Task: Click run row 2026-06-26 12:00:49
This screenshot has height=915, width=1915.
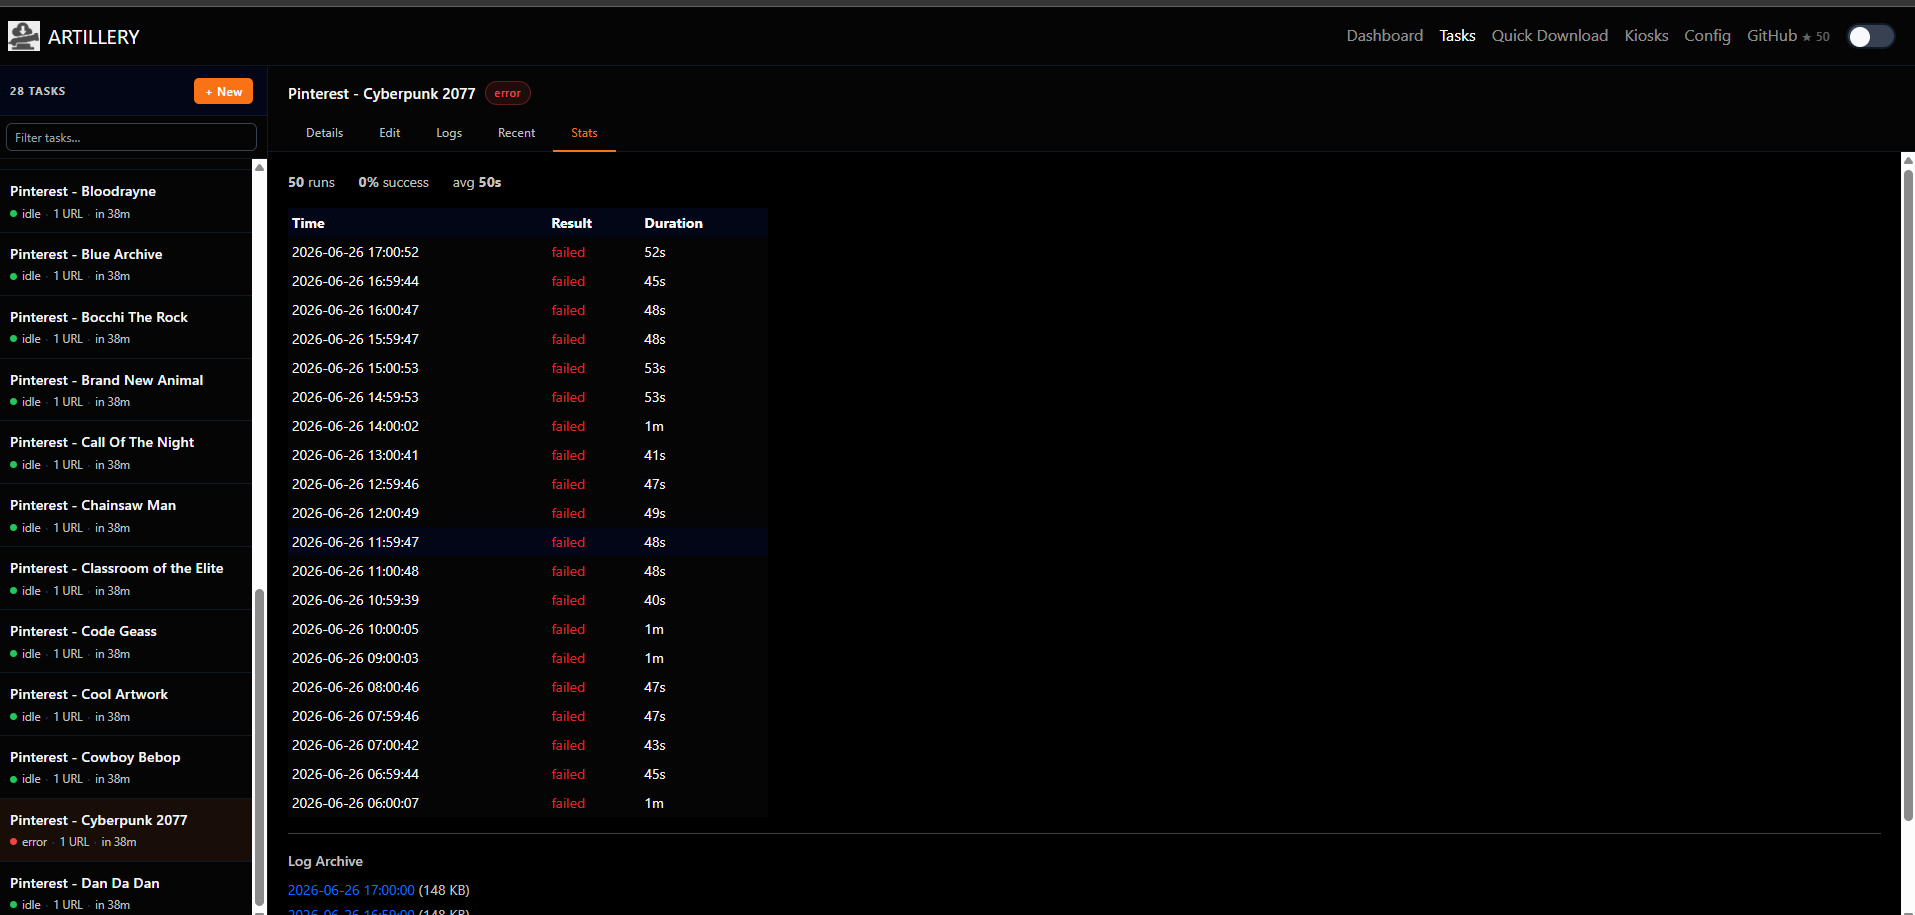Action: point(528,513)
